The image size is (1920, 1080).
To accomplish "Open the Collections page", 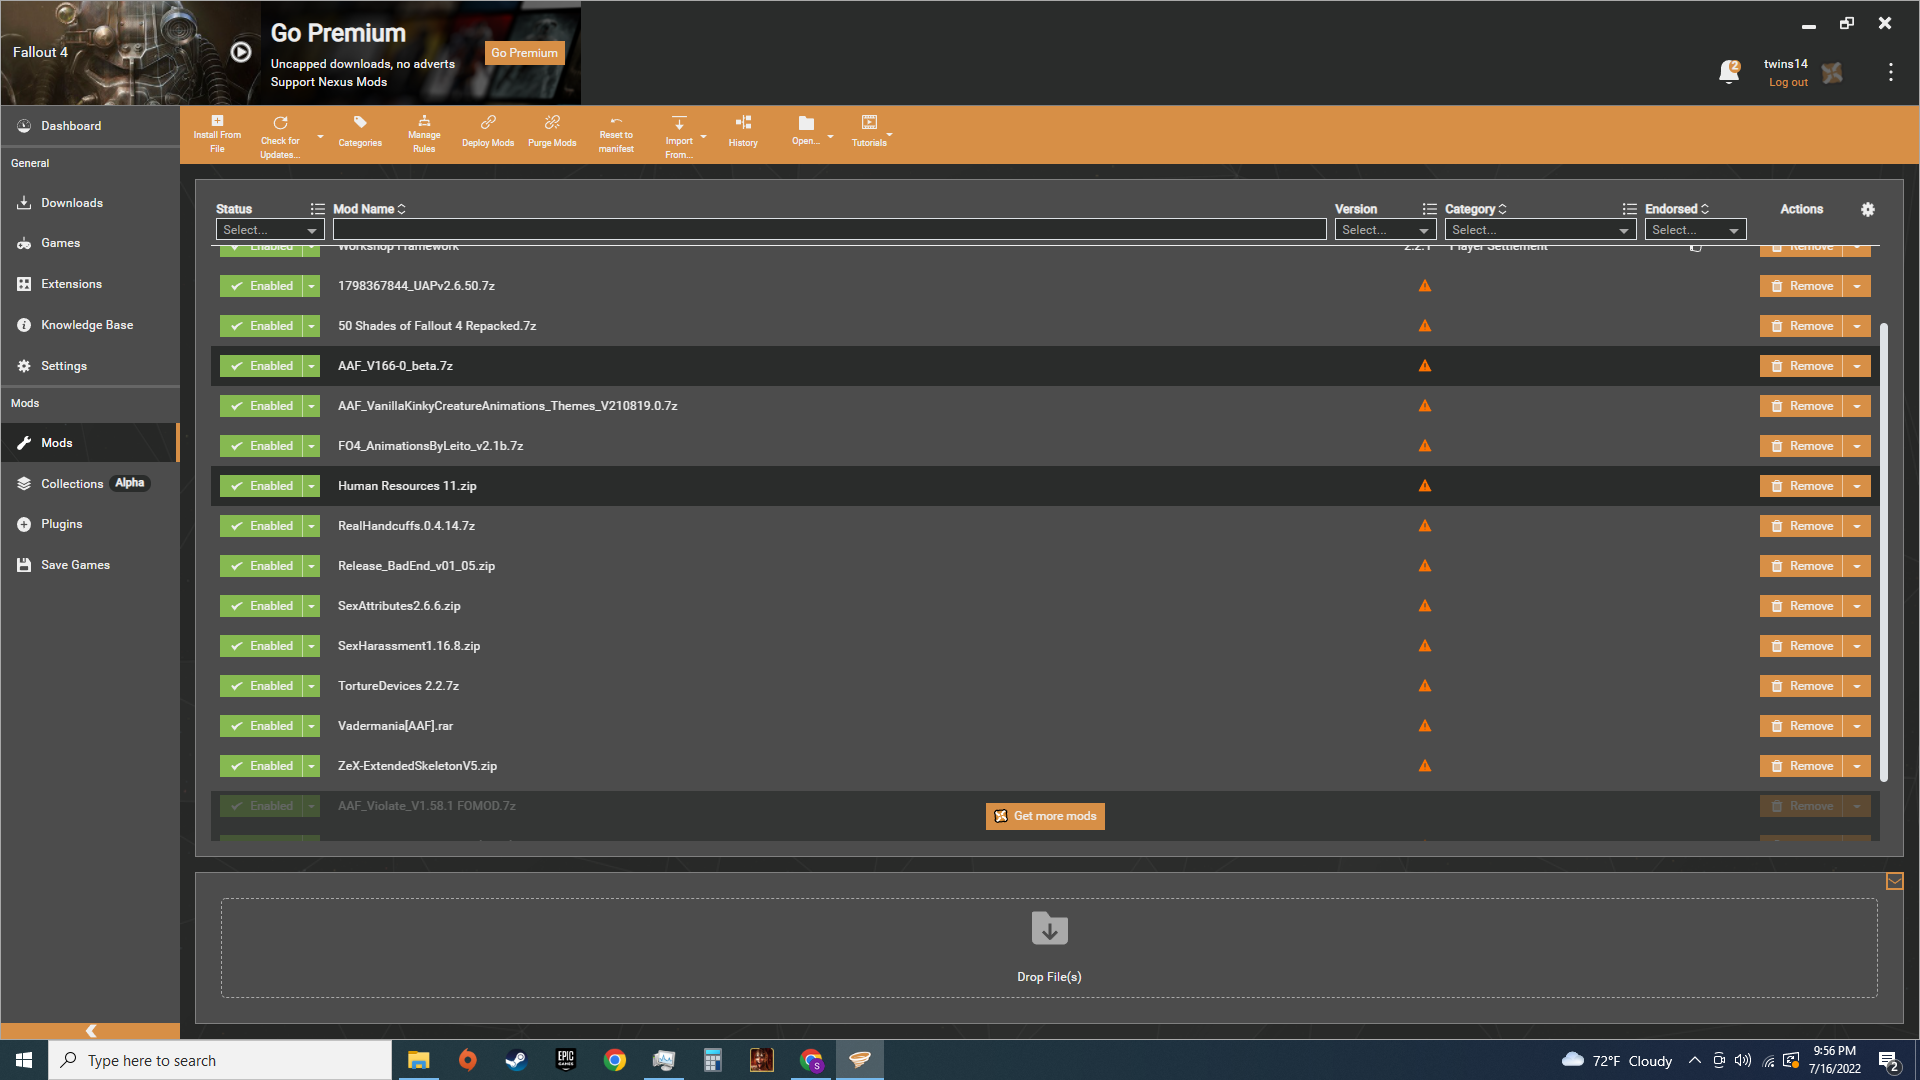I will tap(90, 484).
